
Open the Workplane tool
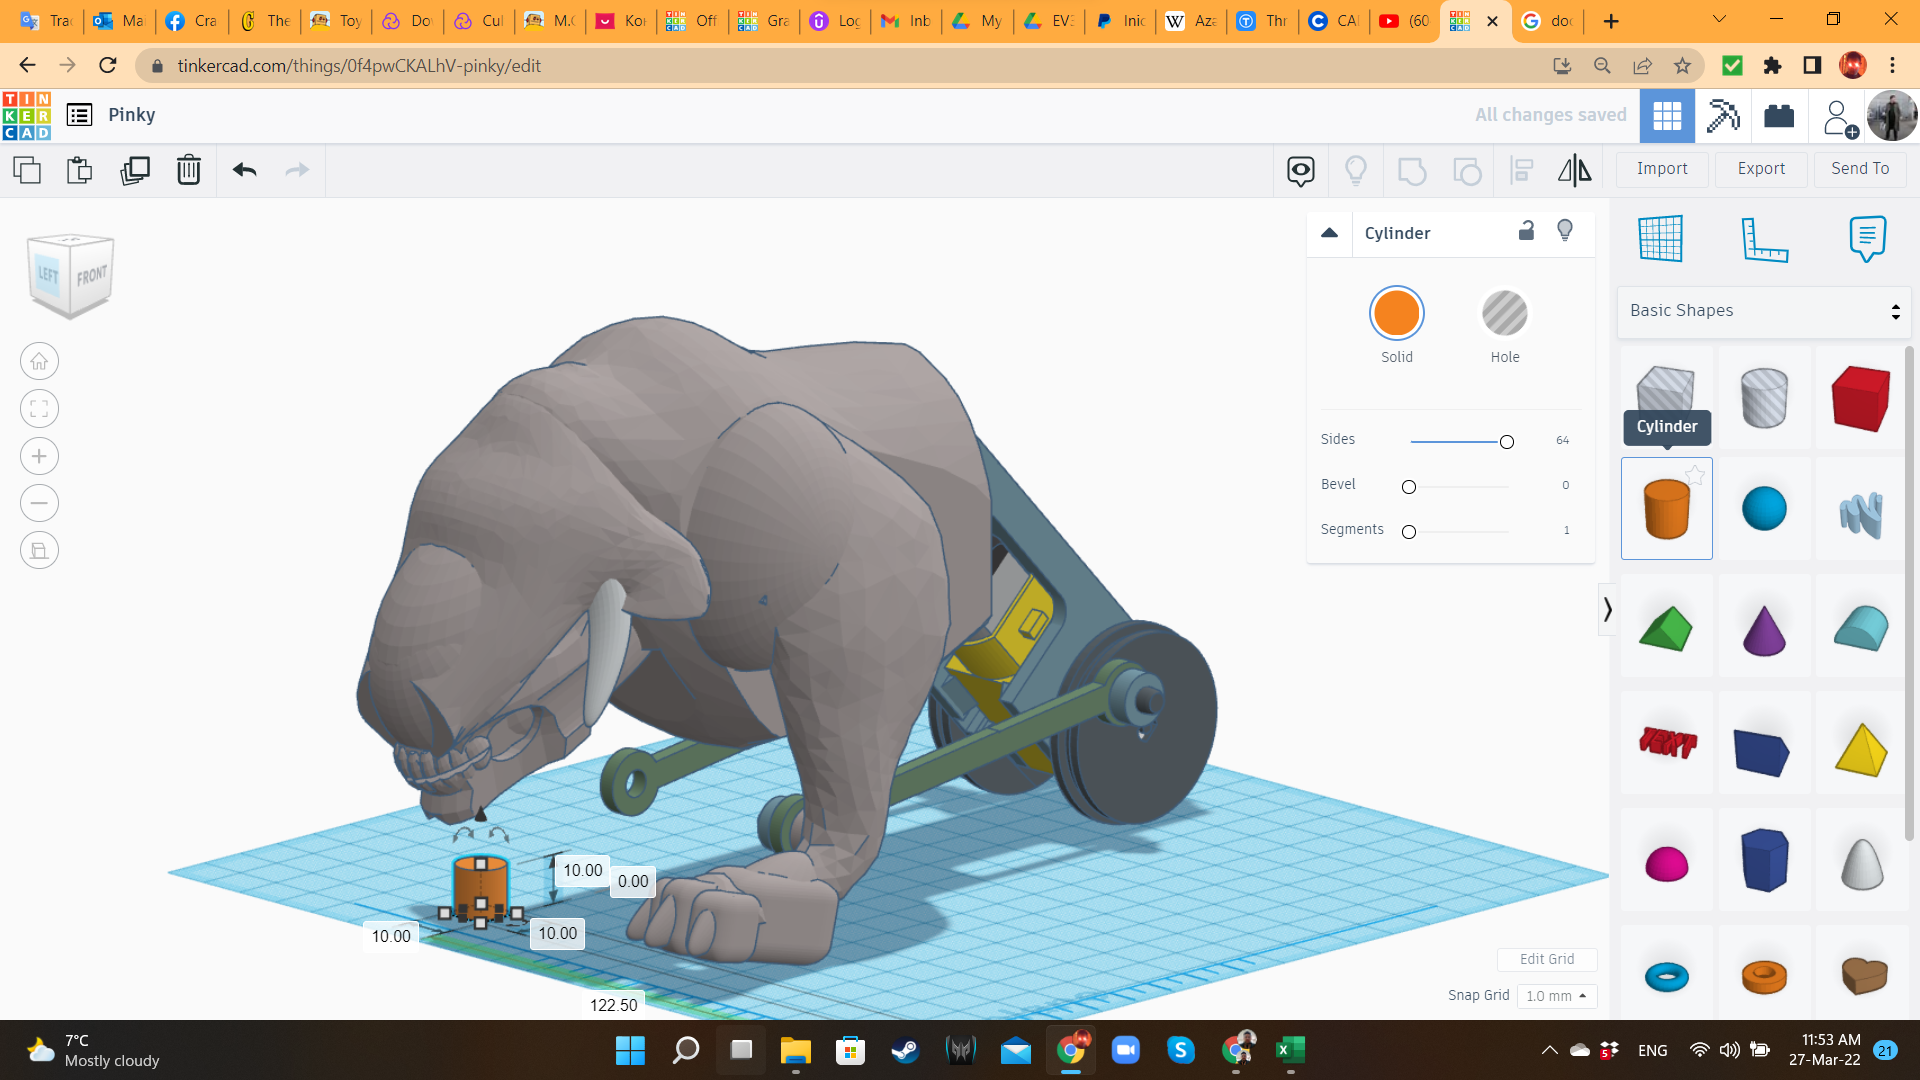(x=1660, y=238)
